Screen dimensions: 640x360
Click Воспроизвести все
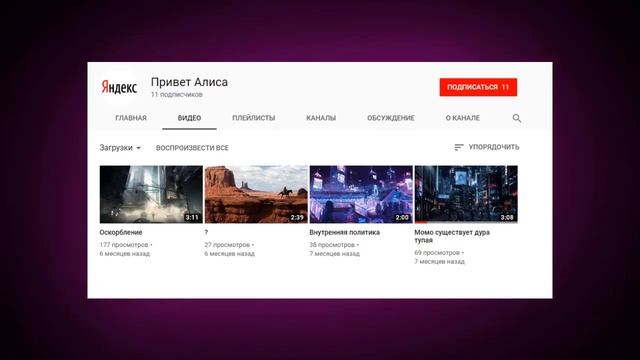(x=192, y=148)
